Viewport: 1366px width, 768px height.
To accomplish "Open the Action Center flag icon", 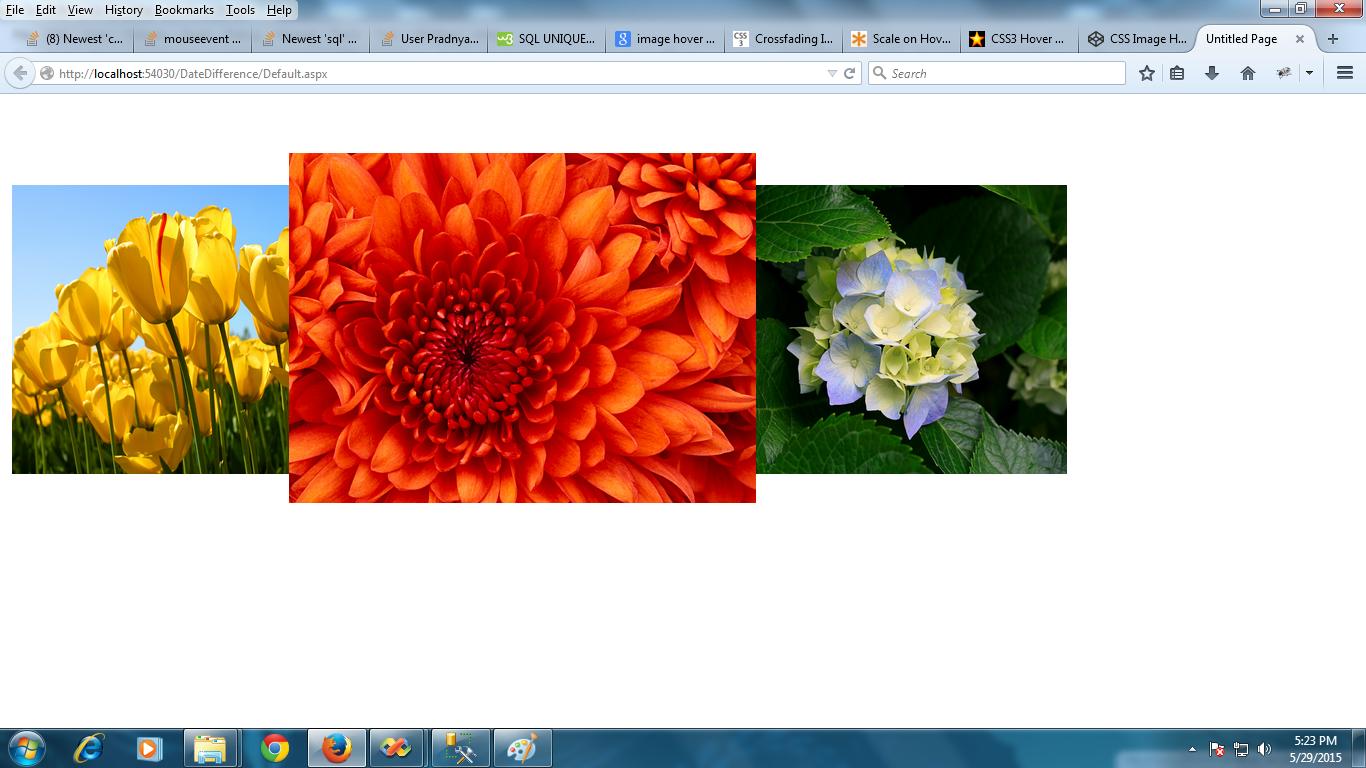I will (1217, 749).
